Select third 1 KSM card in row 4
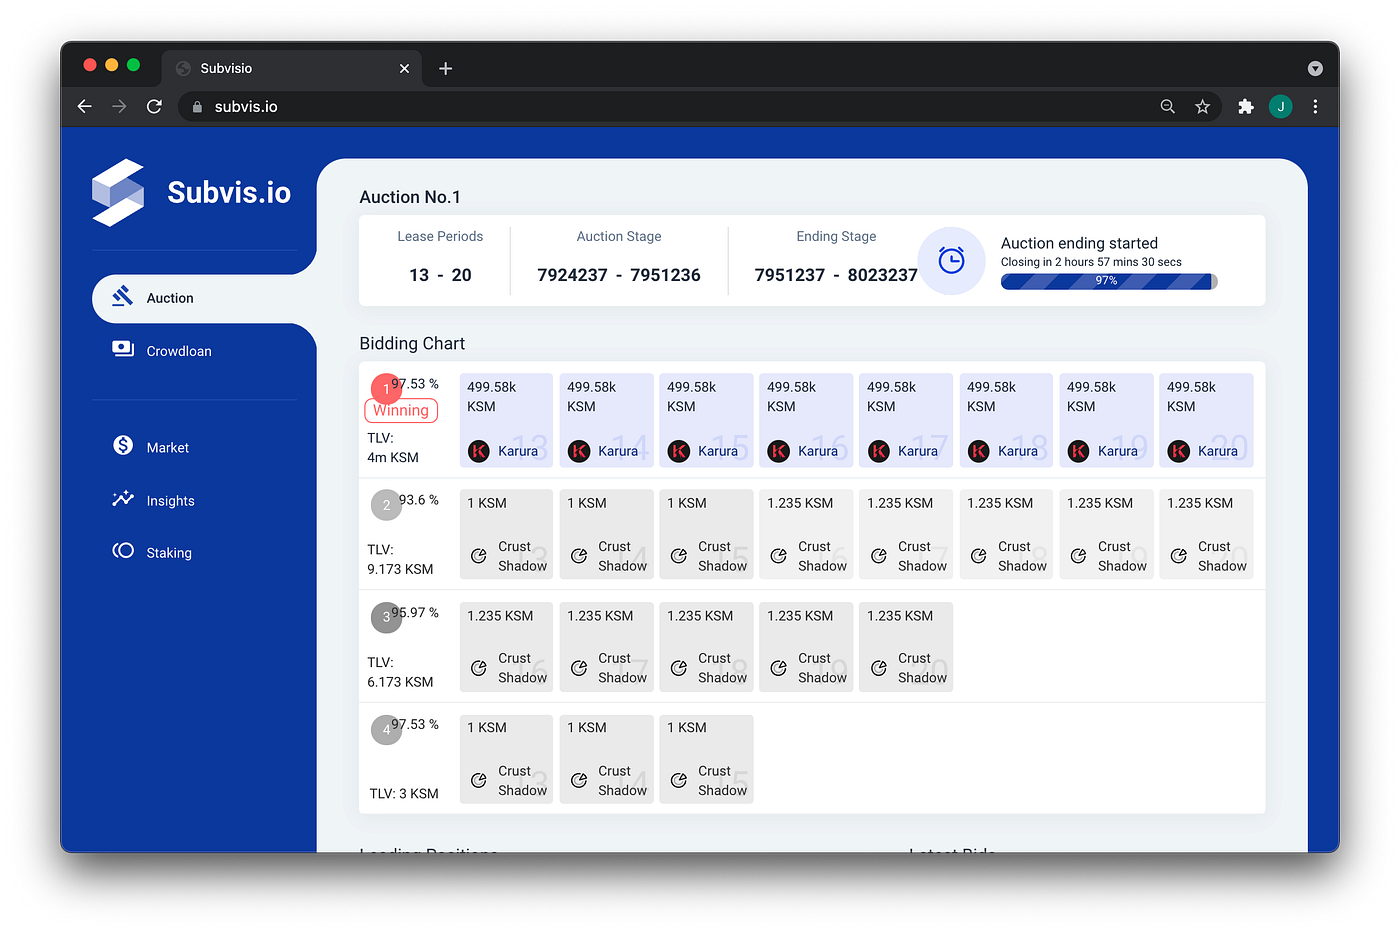 click(706, 759)
